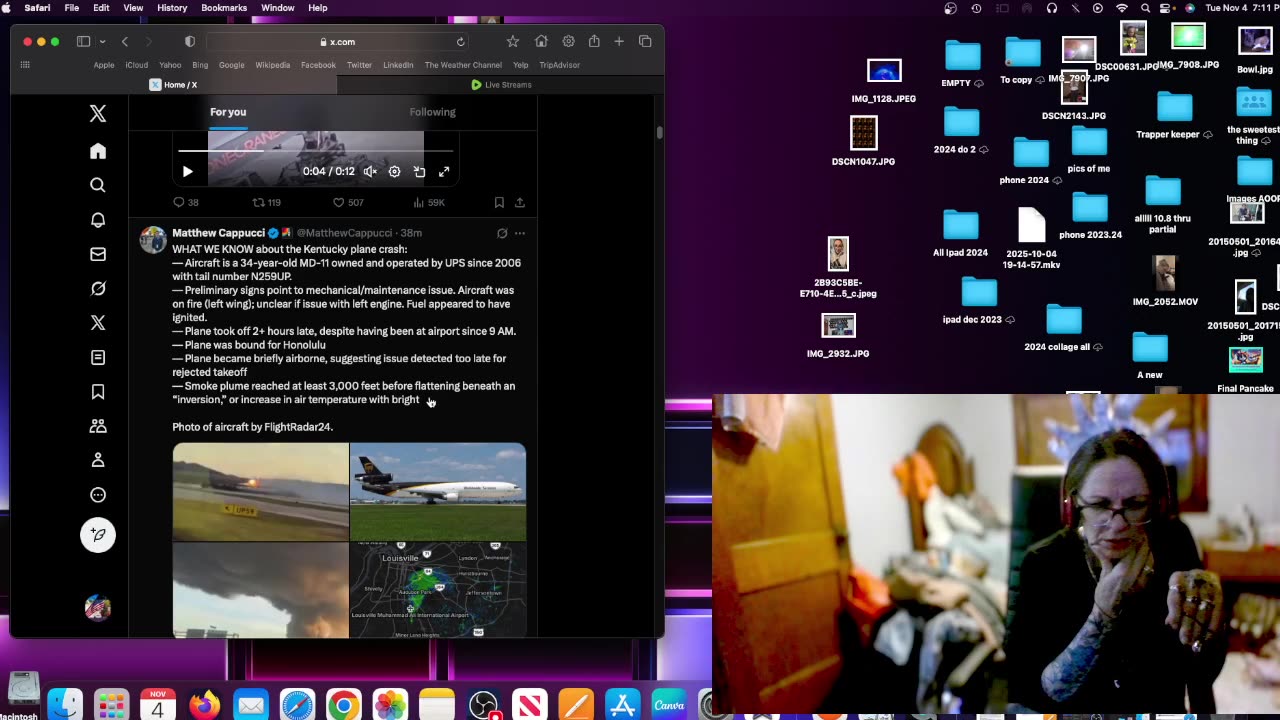Viewport: 1280px width, 720px height.
Task: Switch to the For you tab
Action: [x=228, y=112]
